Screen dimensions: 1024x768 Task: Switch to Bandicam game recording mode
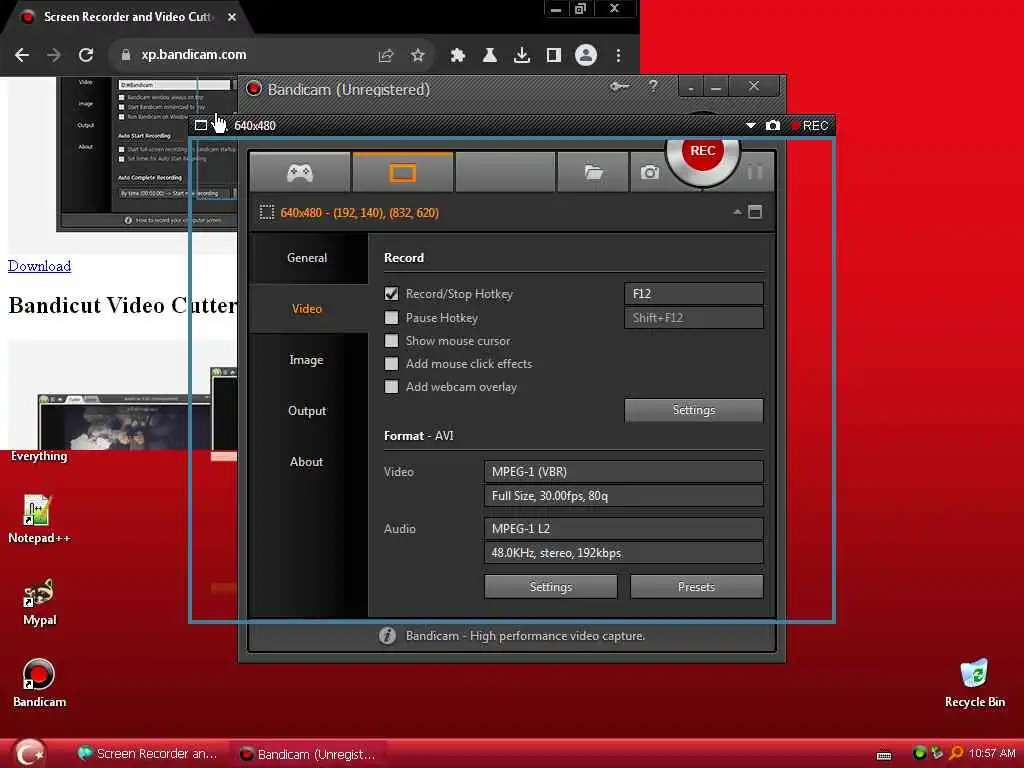pyautogui.click(x=300, y=172)
